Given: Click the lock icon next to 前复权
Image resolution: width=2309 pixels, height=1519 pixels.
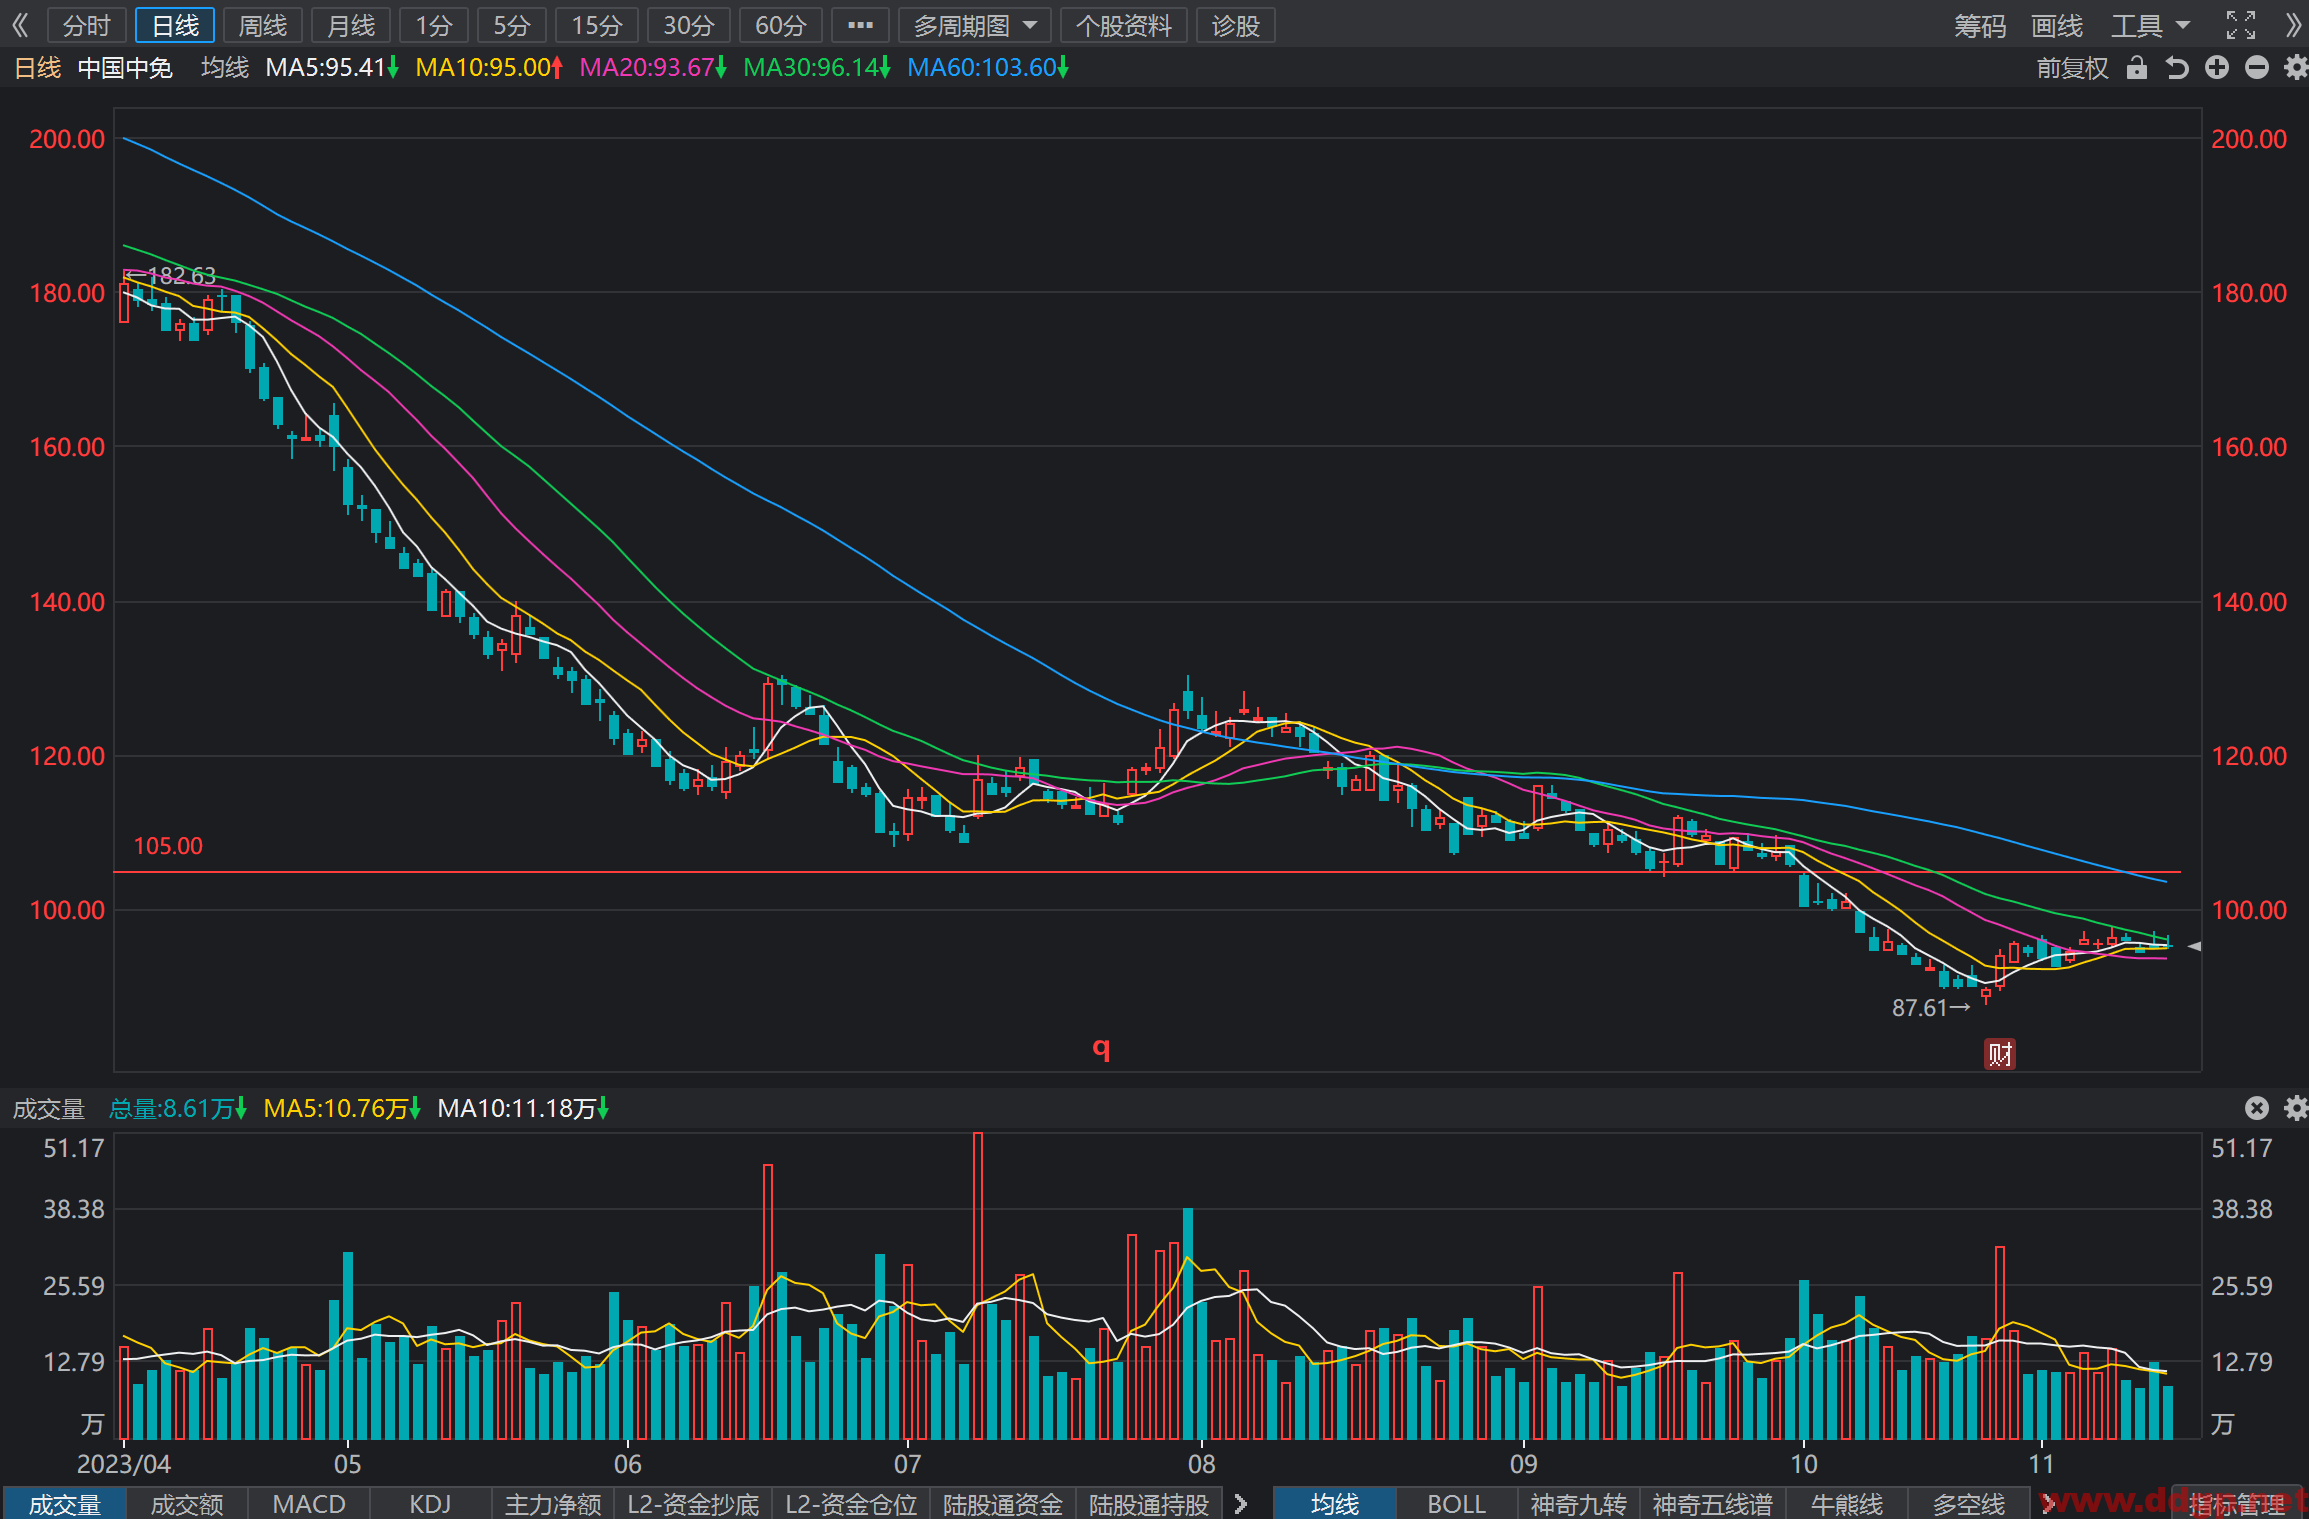Looking at the screenshot, I should click(2137, 68).
